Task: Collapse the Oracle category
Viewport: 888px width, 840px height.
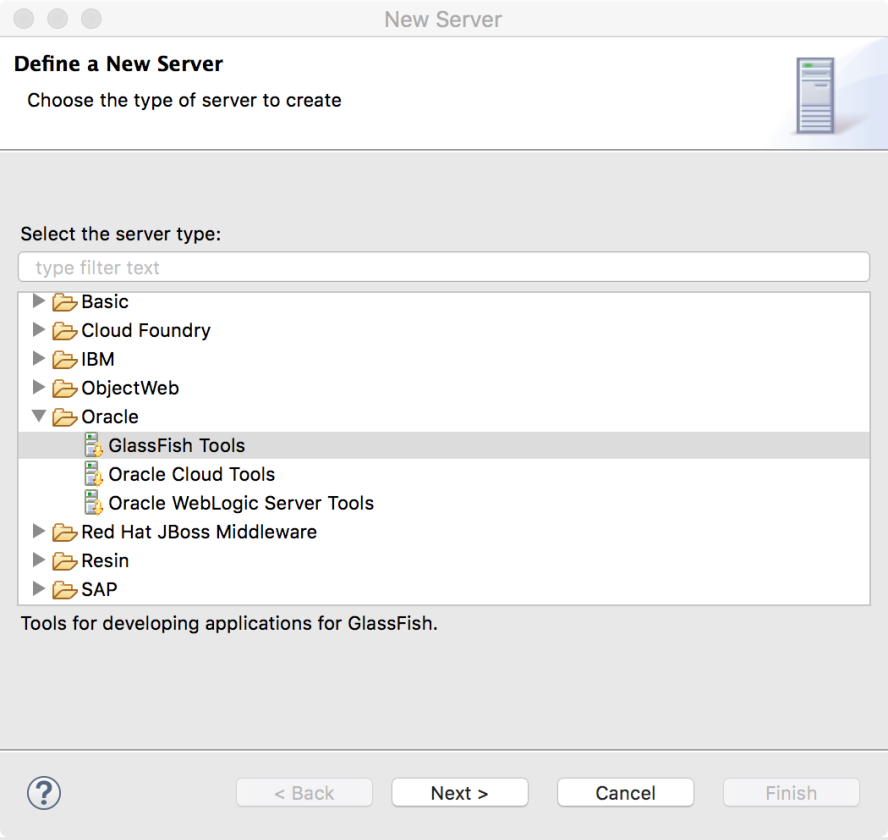Action: click(x=39, y=416)
